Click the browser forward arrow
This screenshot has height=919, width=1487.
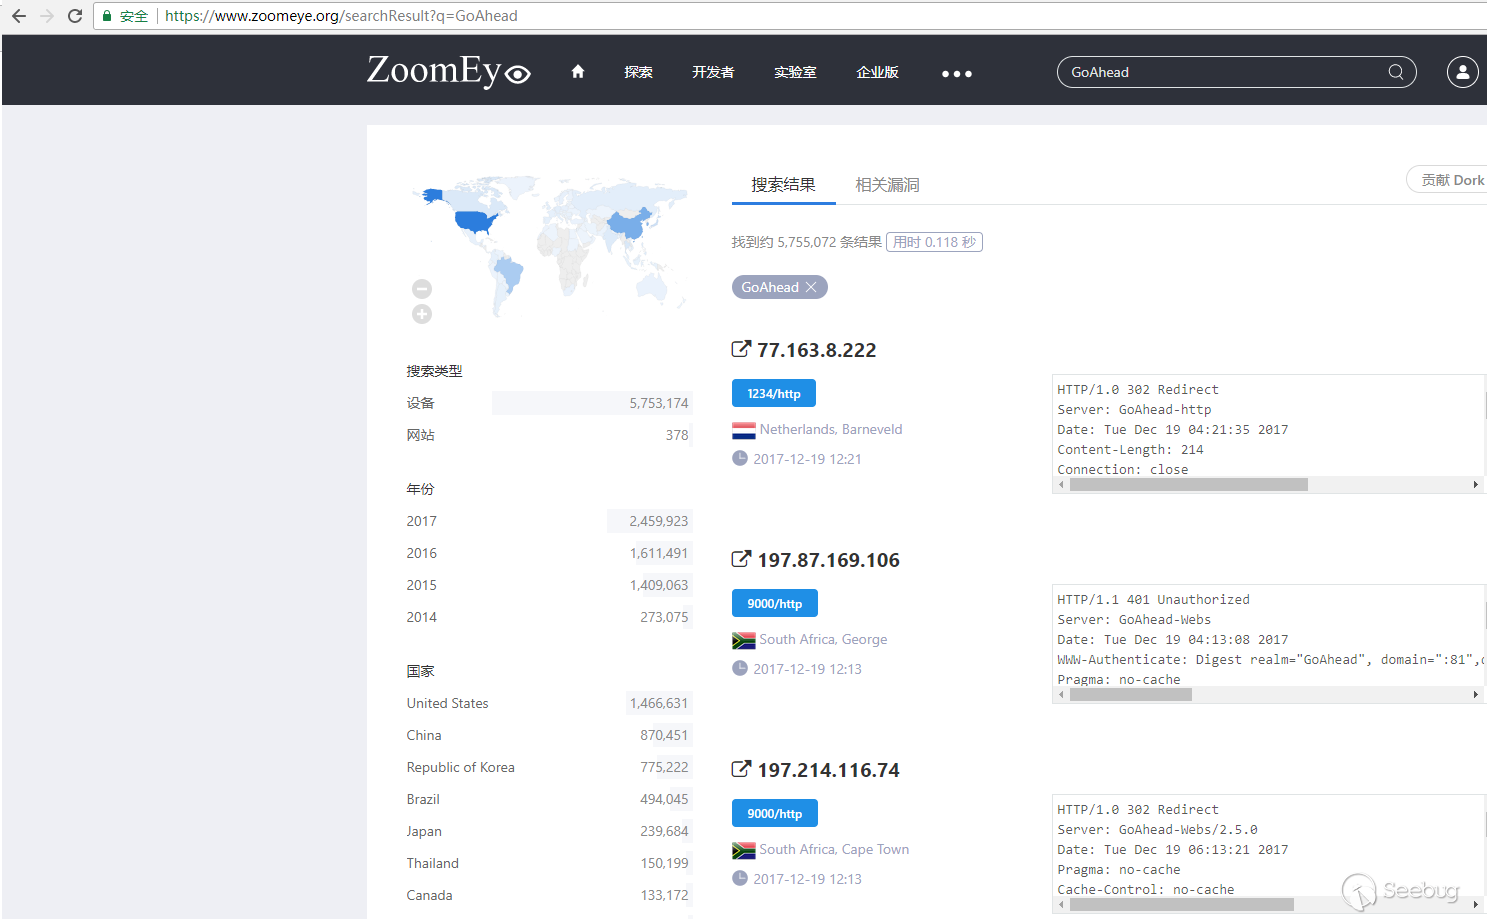click(x=47, y=16)
